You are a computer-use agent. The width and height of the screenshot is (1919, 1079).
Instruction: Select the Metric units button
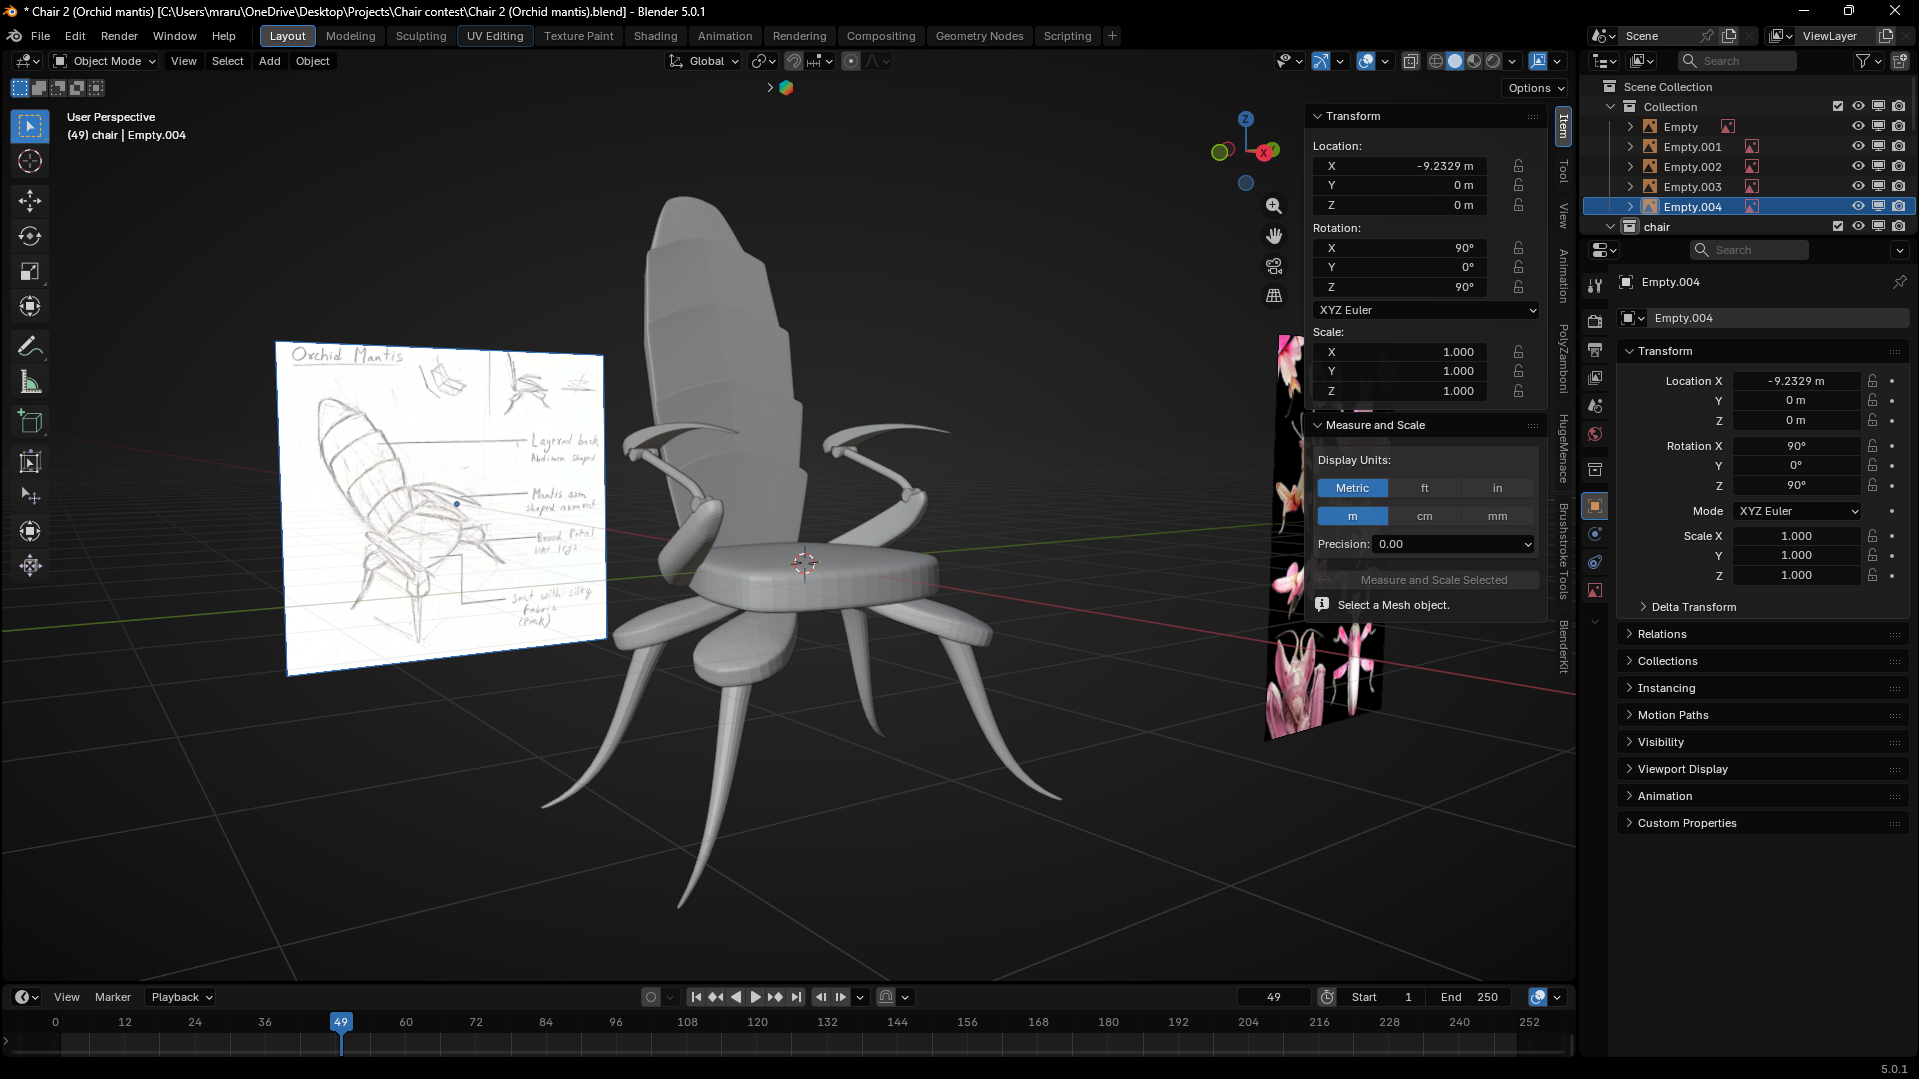(x=1352, y=488)
